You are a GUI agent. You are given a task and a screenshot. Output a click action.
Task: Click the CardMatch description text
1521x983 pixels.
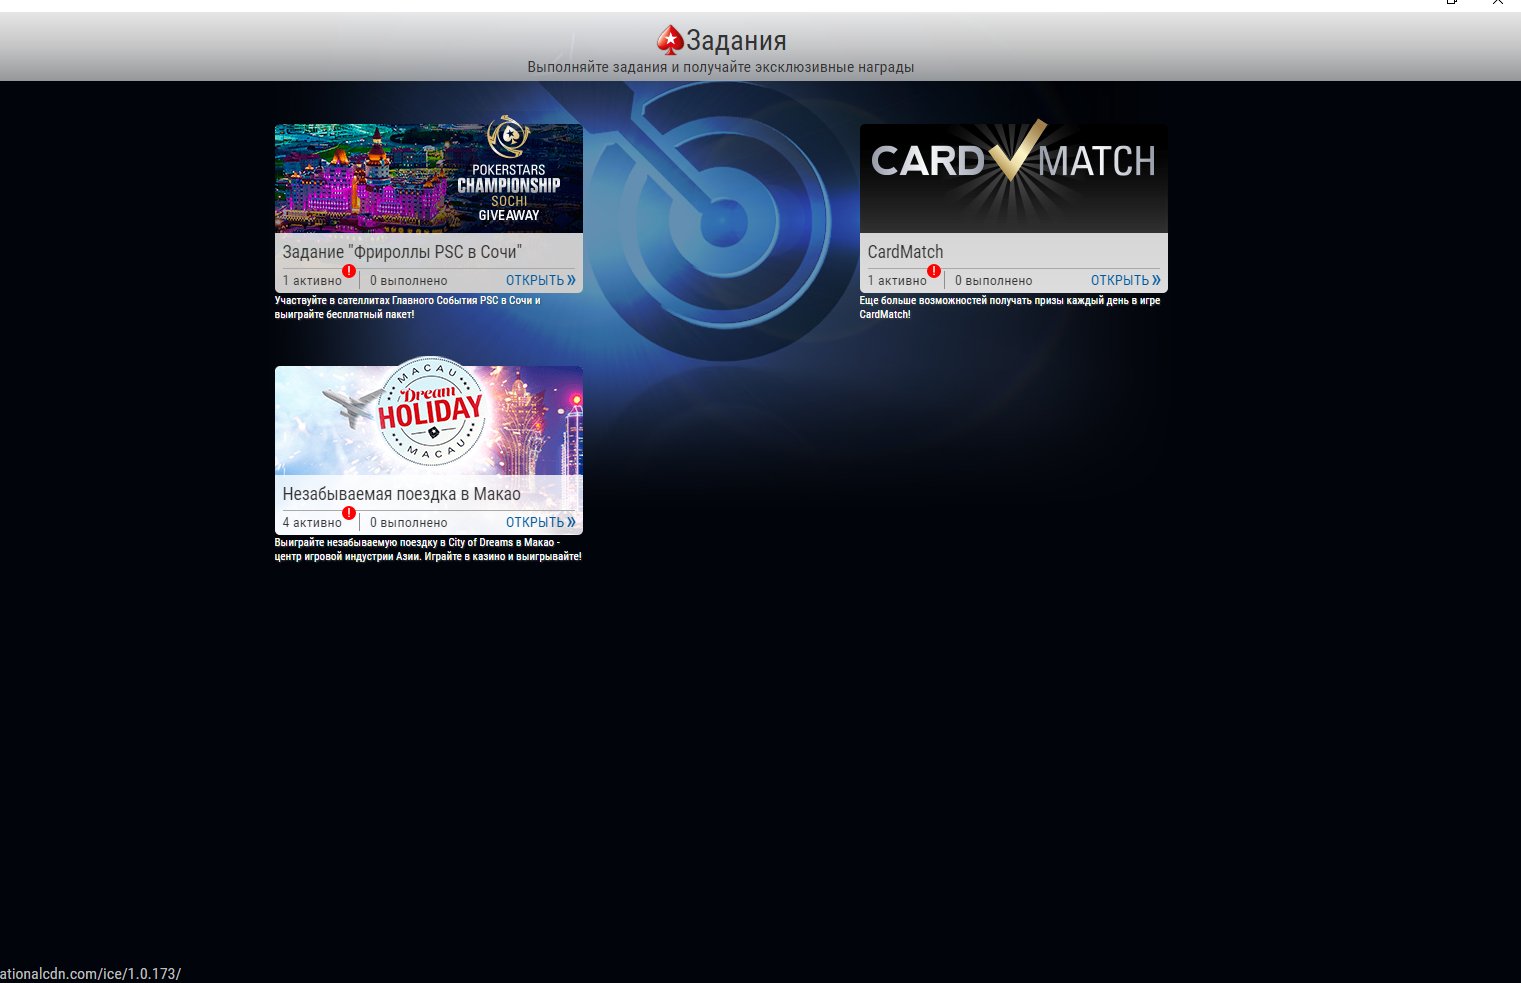1010,307
